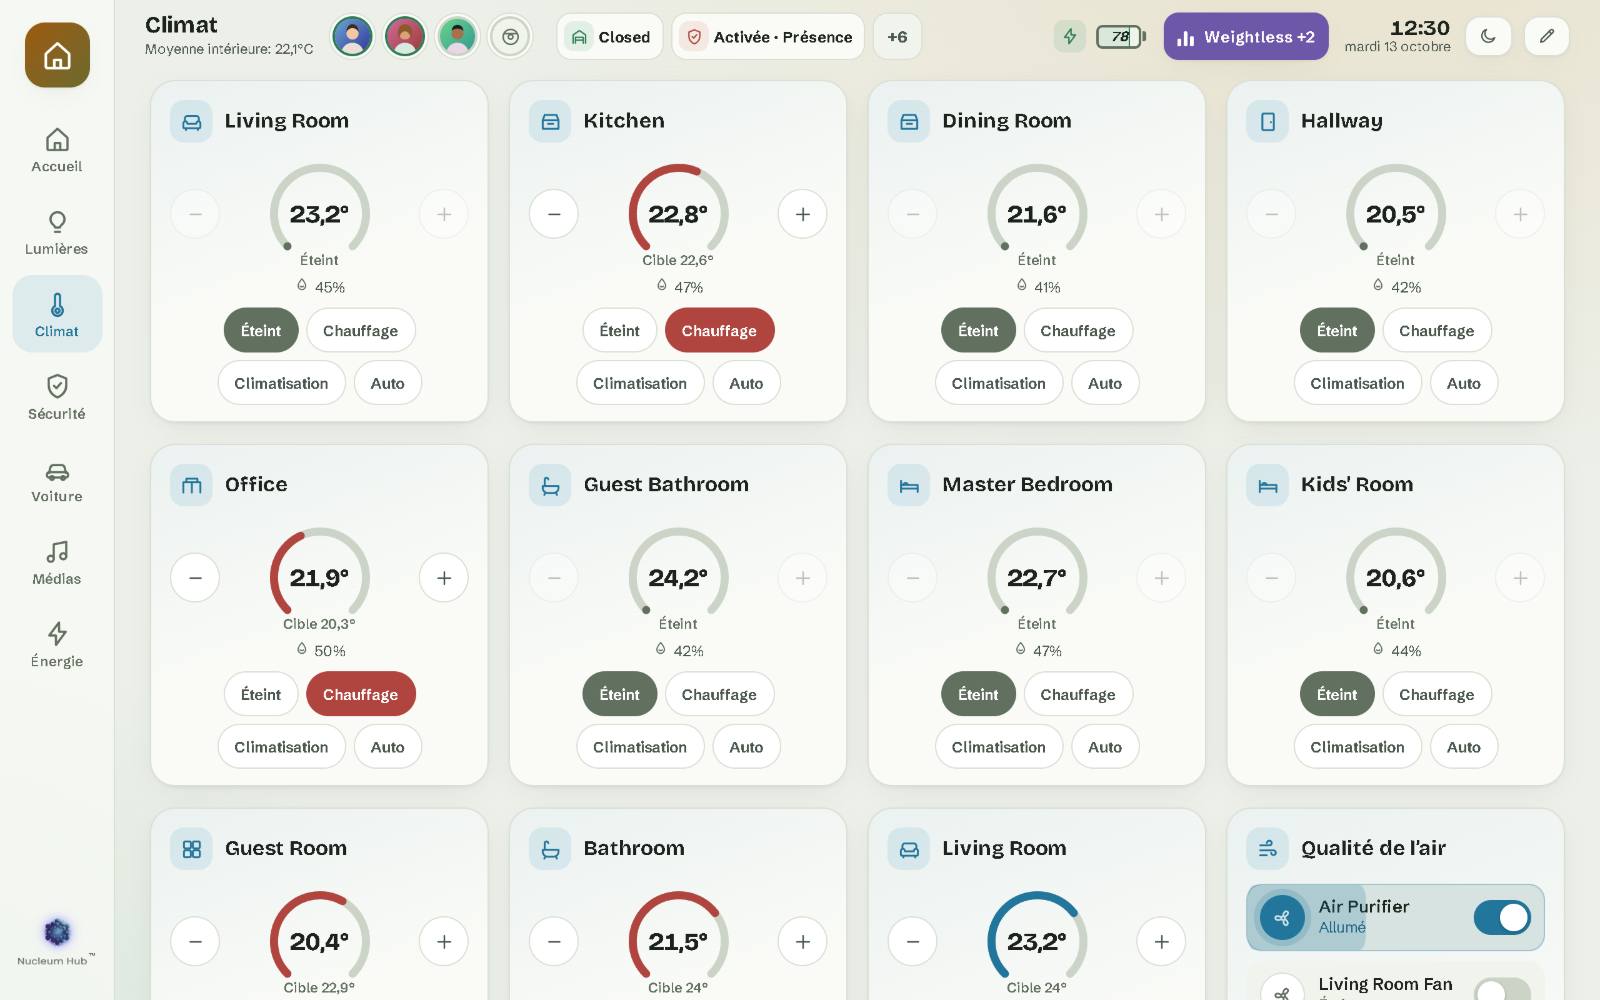Click the Hallway door icon
The width and height of the screenshot is (1600, 1000).
coord(1268,122)
